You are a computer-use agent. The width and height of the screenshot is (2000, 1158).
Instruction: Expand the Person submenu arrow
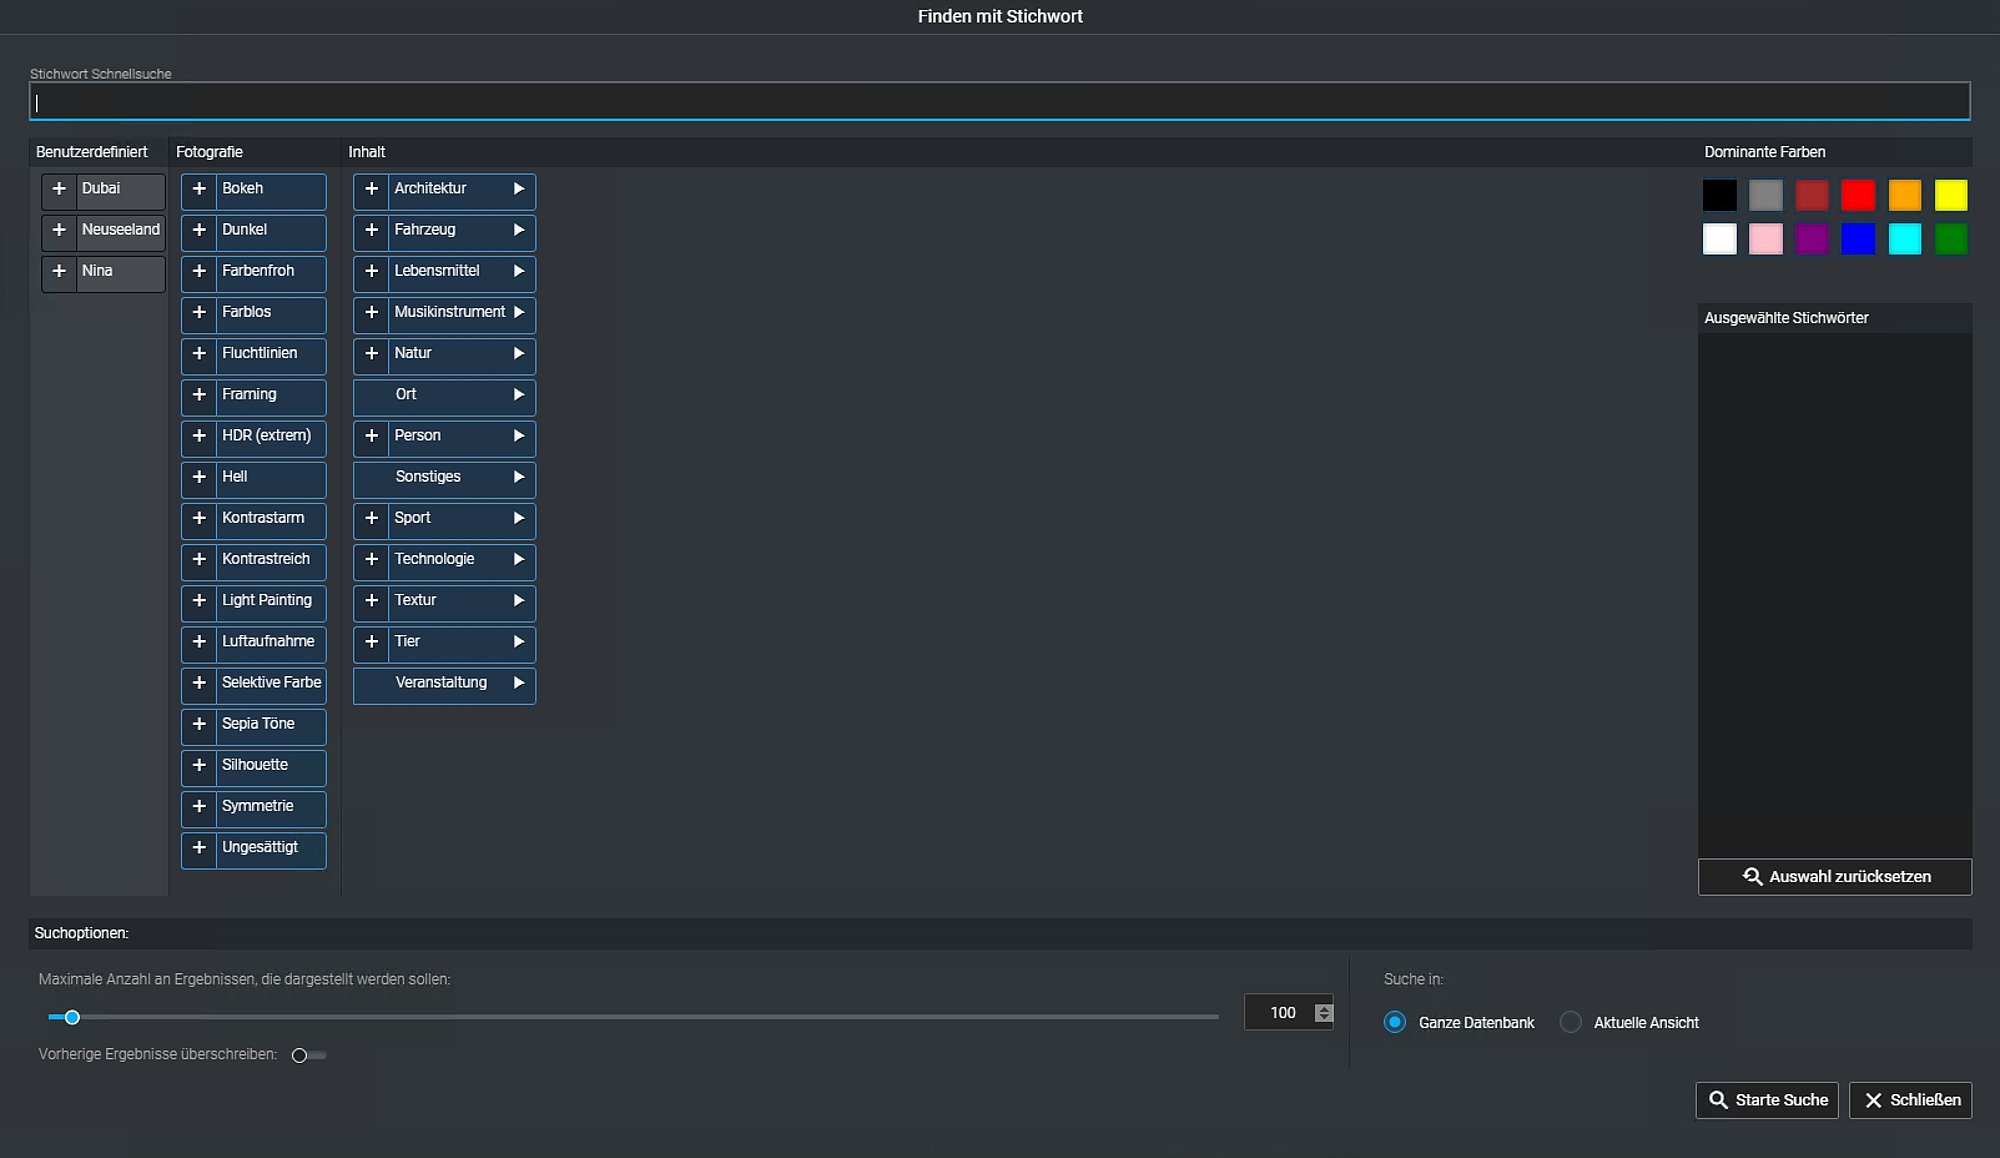[519, 436]
